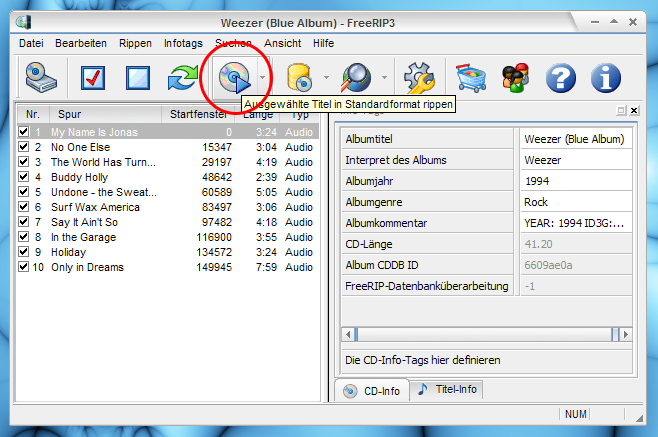
Task: Click the FreeRIP icon in title bar
Action: coord(24,22)
